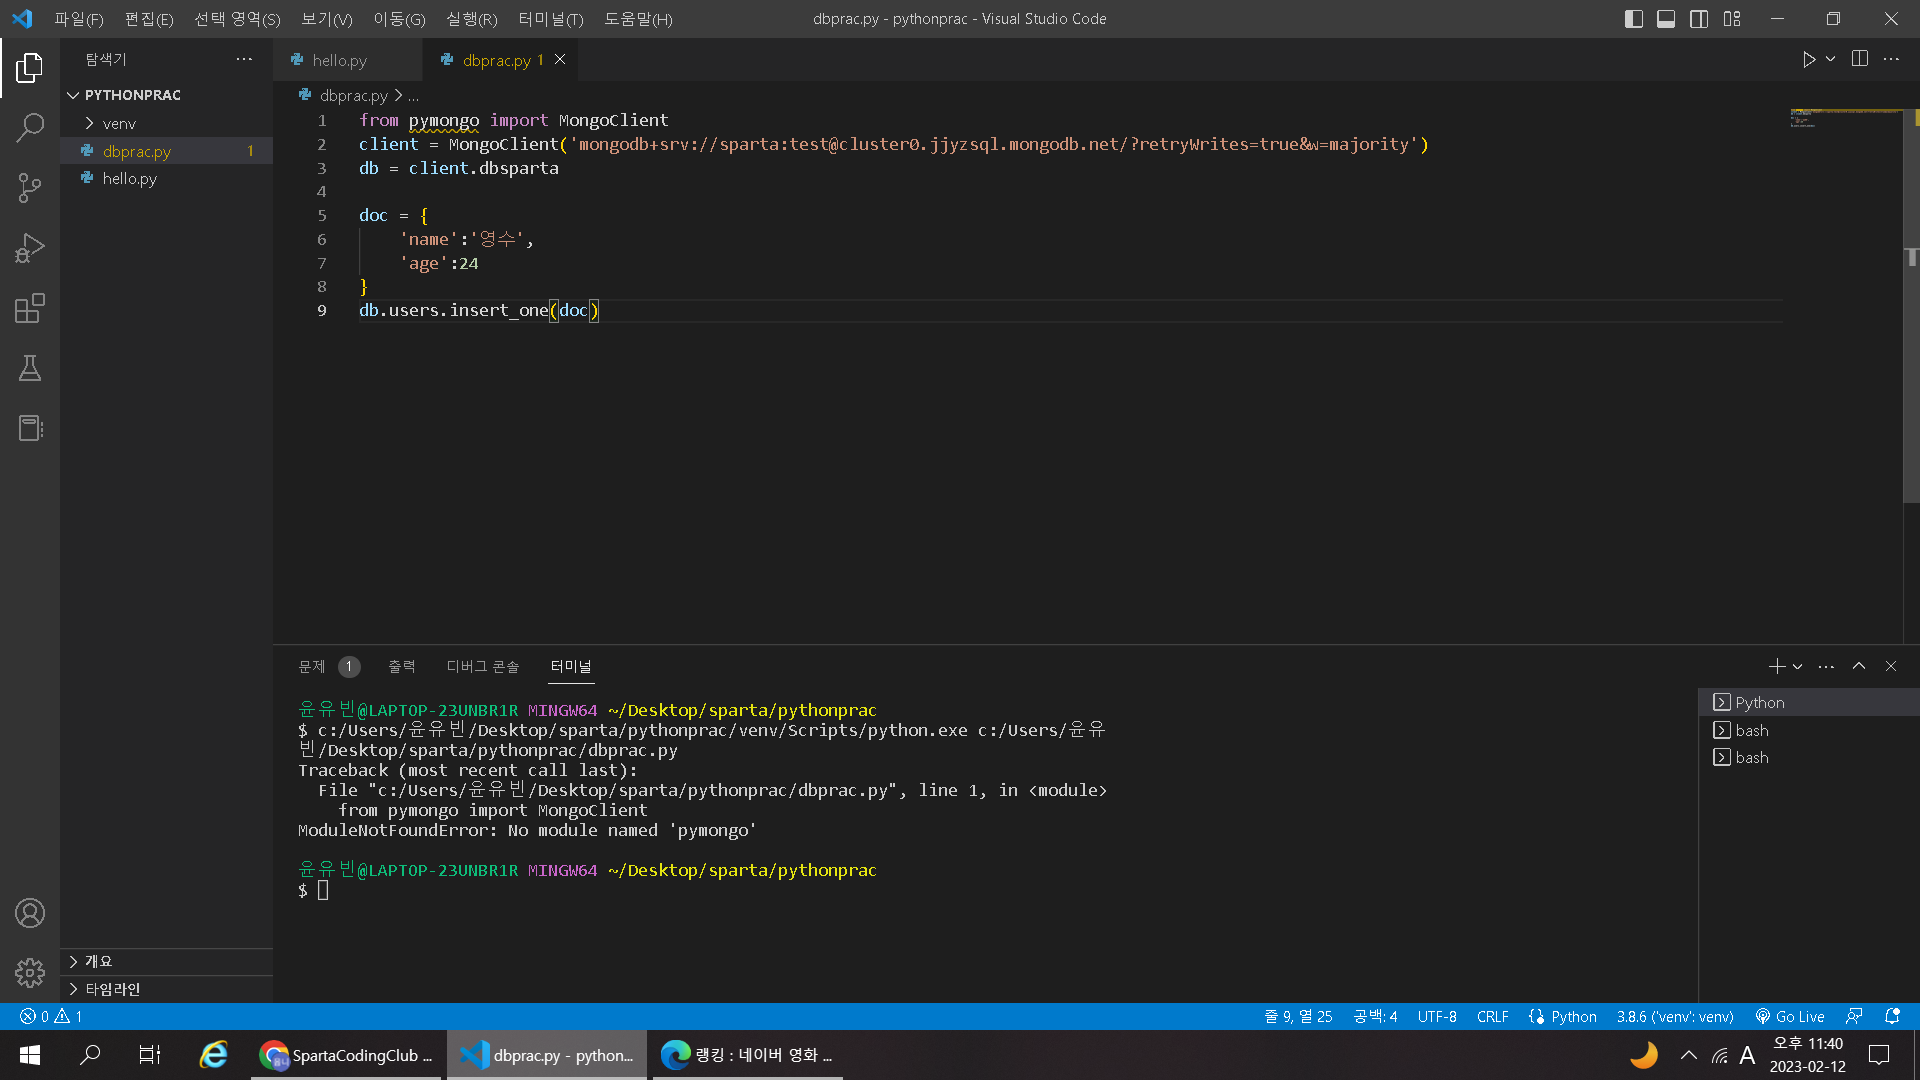Open editor more actions ellipsis
The width and height of the screenshot is (1920, 1080).
pos(1891,59)
